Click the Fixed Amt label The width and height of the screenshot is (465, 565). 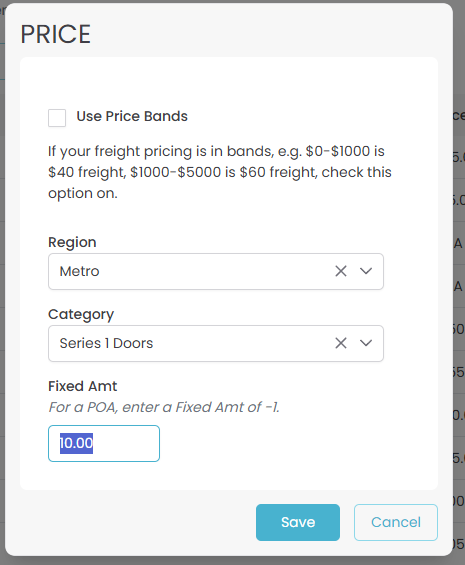pos(83,386)
